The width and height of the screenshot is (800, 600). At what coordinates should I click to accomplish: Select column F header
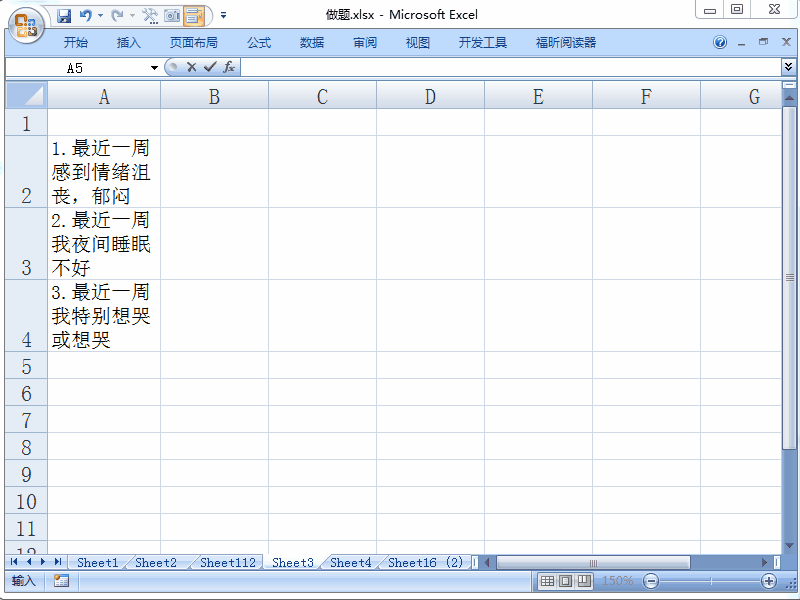(646, 96)
